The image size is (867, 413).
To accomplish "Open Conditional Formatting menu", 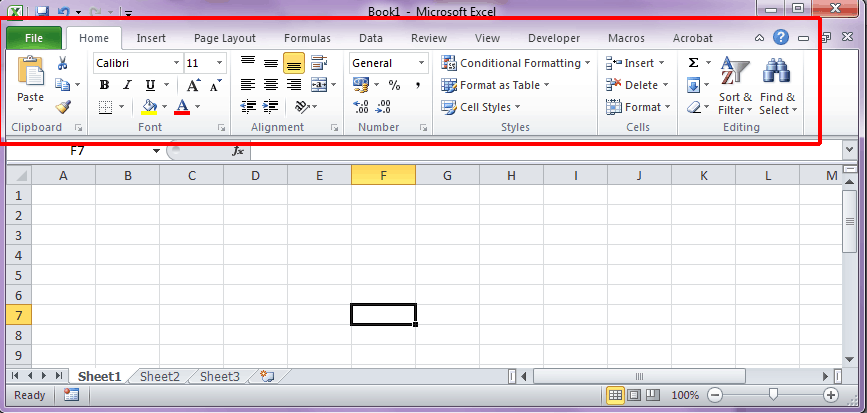I will (515, 63).
